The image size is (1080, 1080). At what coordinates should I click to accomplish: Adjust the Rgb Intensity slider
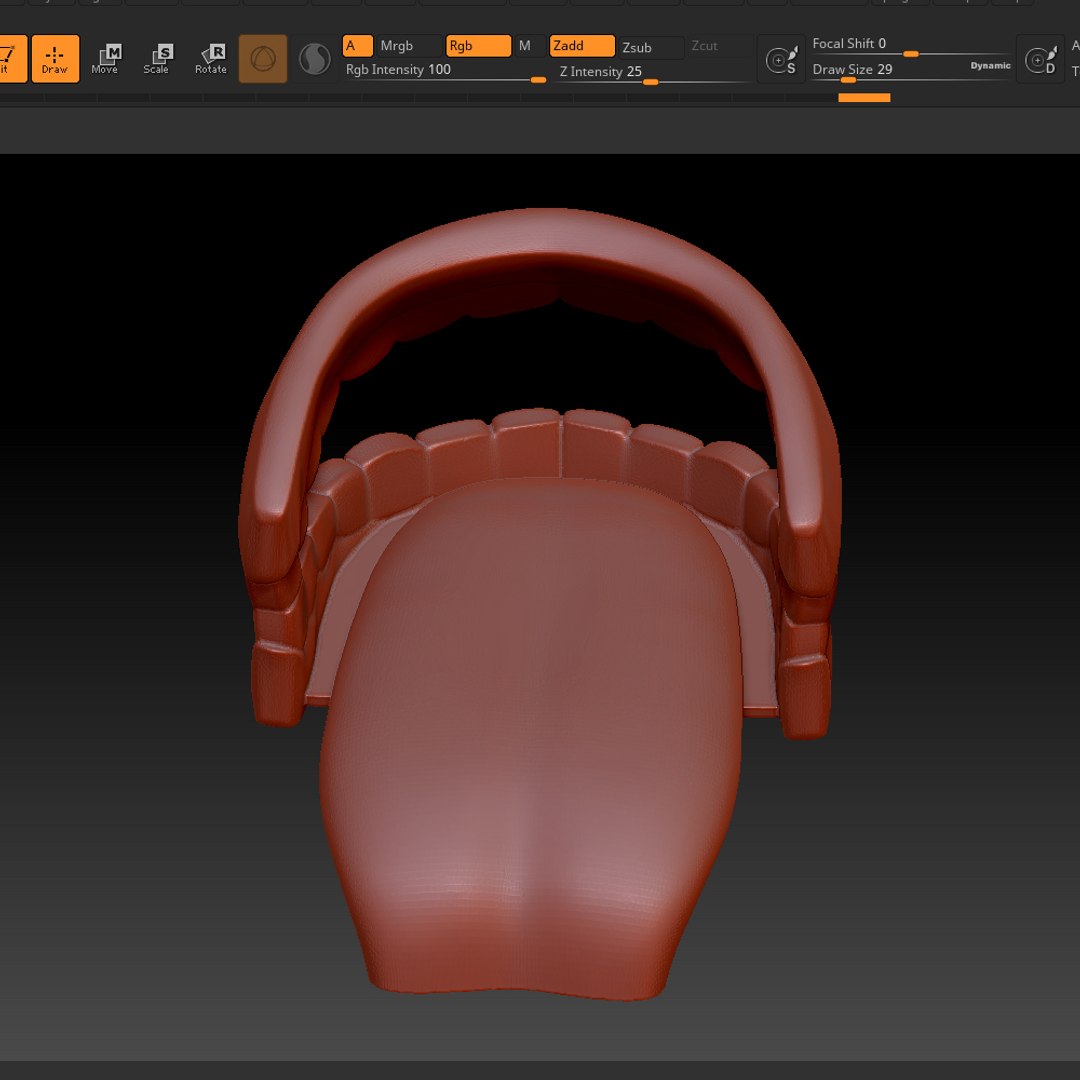[x=445, y=71]
